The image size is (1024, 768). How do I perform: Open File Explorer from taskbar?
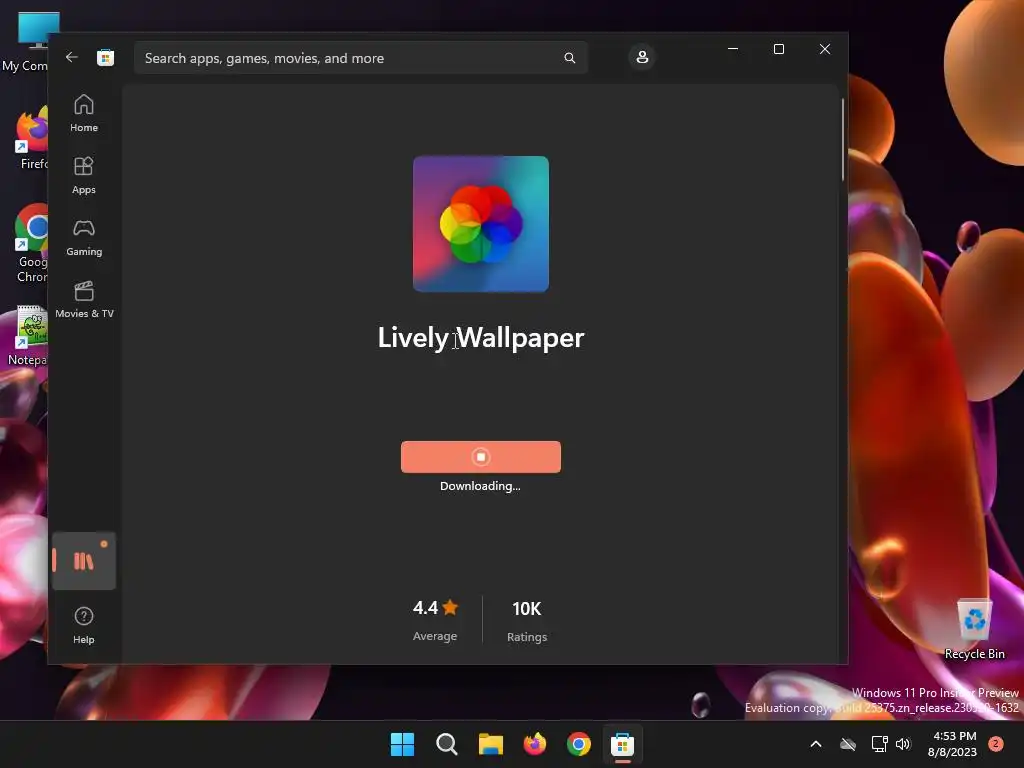(x=490, y=744)
